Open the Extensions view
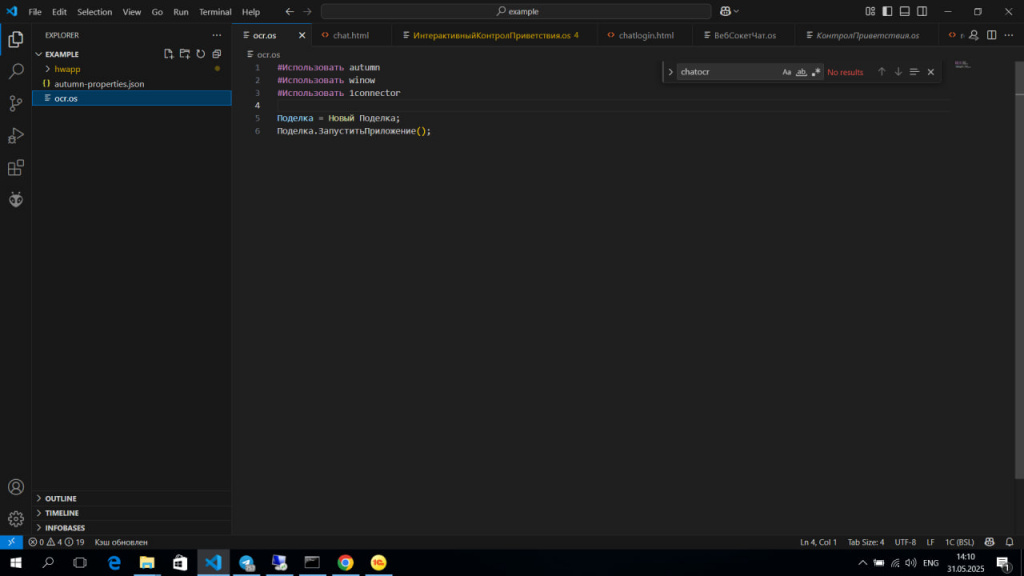 tap(16, 168)
